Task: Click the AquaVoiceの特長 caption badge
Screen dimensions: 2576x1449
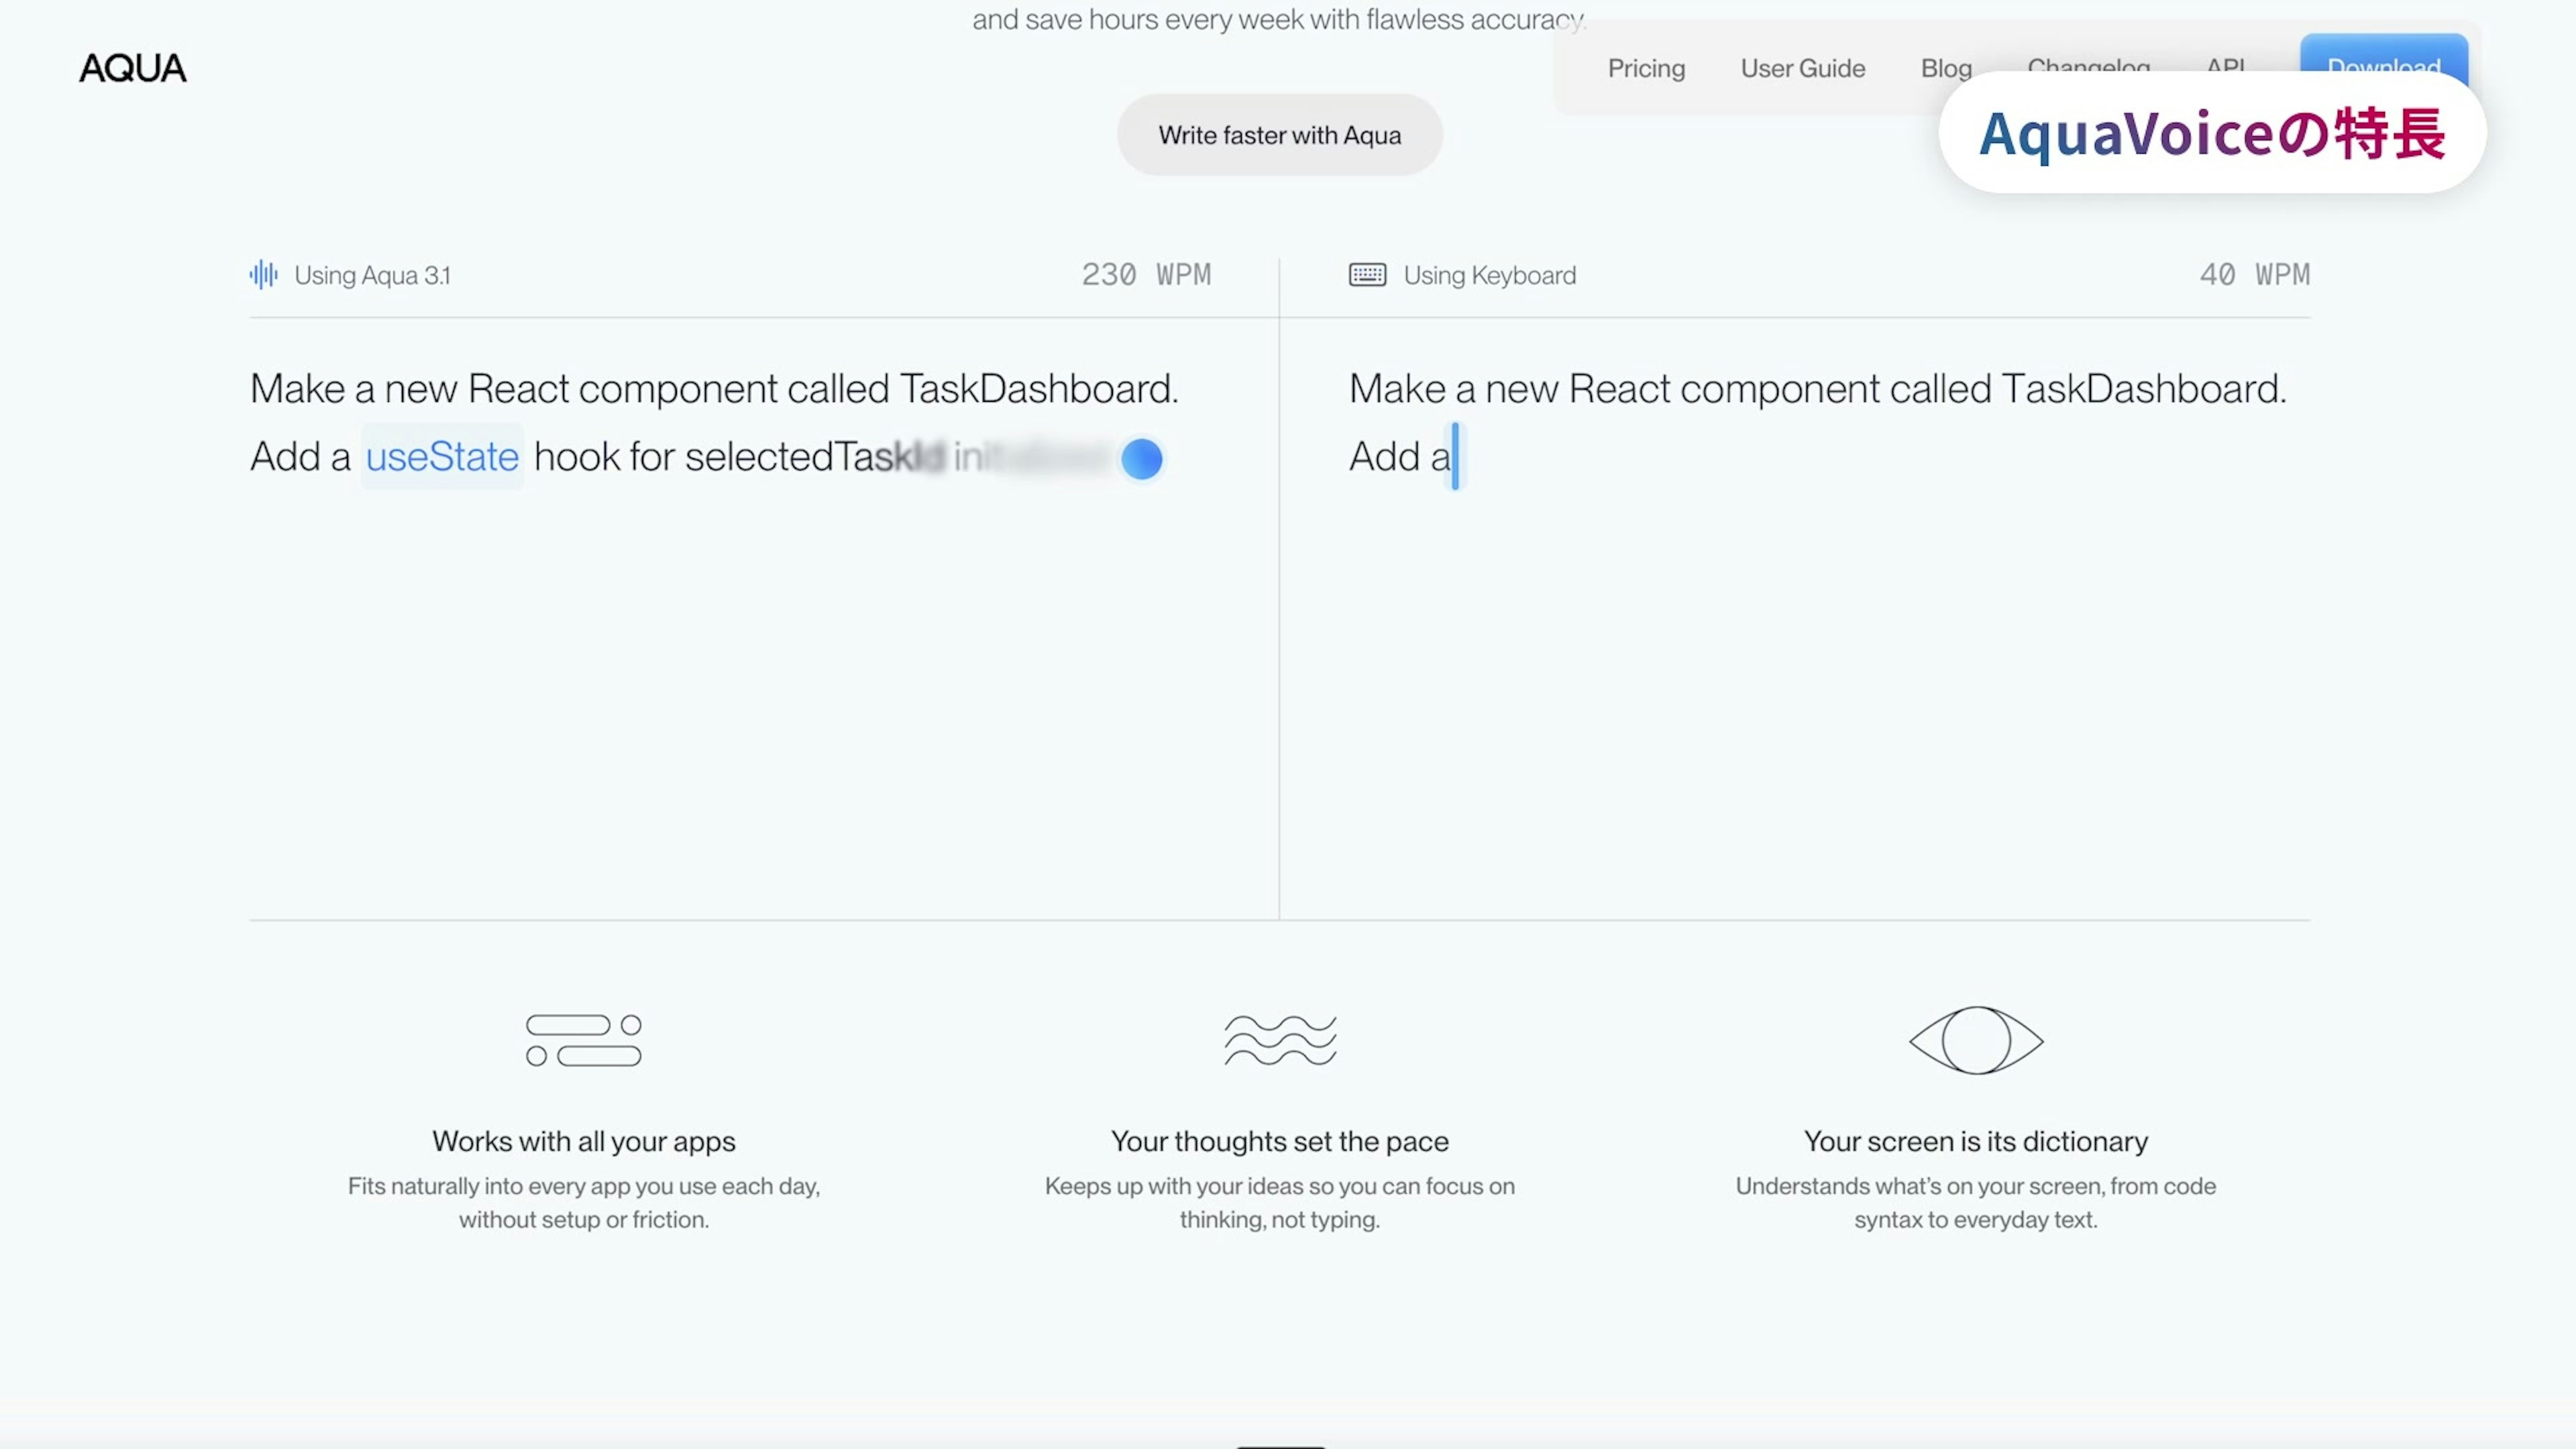Action: click(x=2212, y=133)
